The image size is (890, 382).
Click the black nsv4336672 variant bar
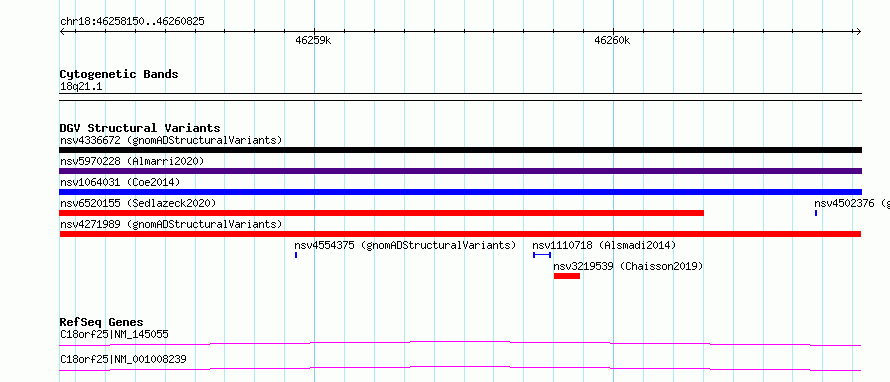(460, 150)
